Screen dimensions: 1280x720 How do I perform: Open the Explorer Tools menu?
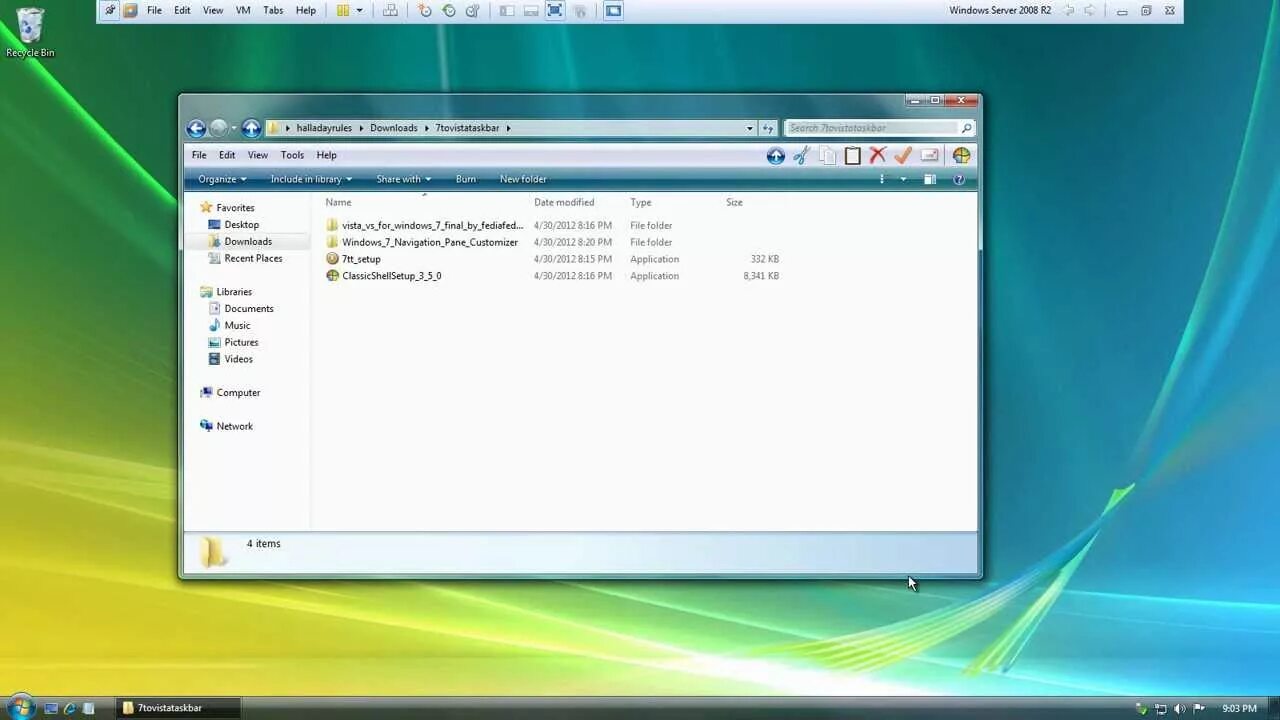coord(292,155)
